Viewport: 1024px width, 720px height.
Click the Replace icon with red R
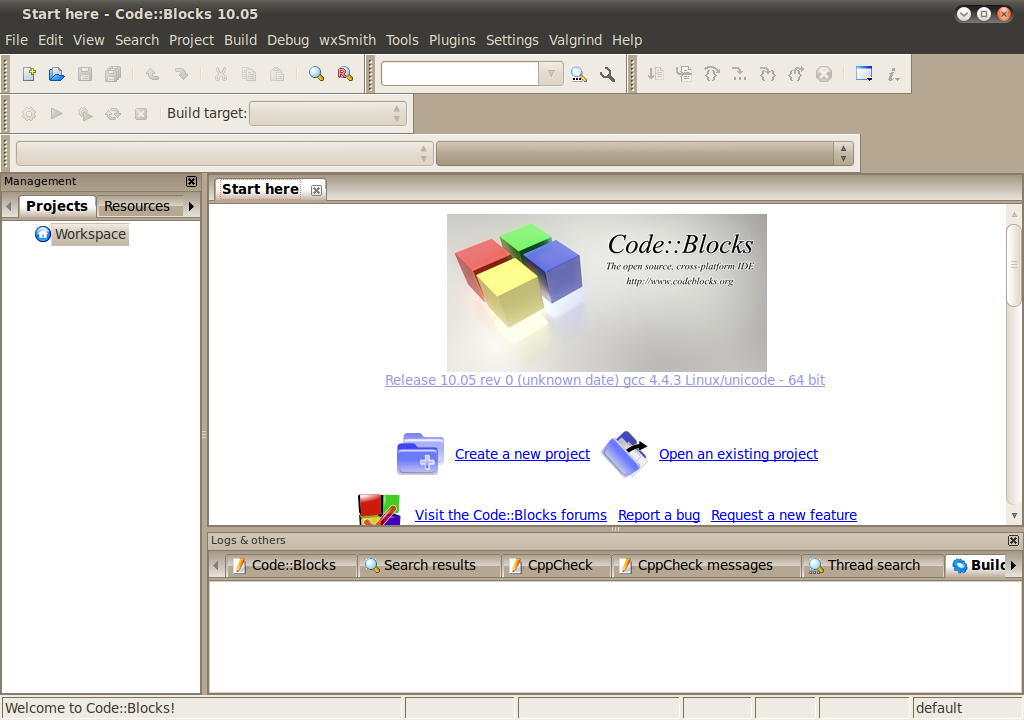(x=345, y=74)
